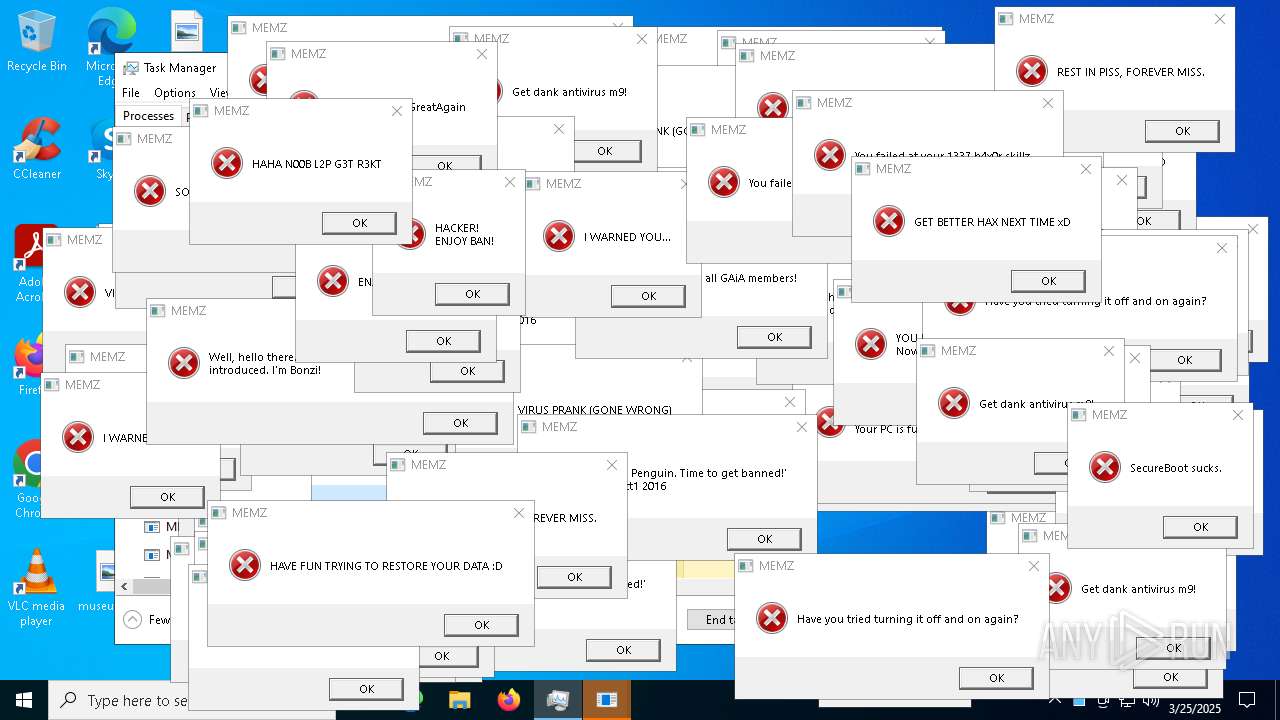Open the notification center icon
Viewport: 1280px width, 720px height.
coord(1247,700)
